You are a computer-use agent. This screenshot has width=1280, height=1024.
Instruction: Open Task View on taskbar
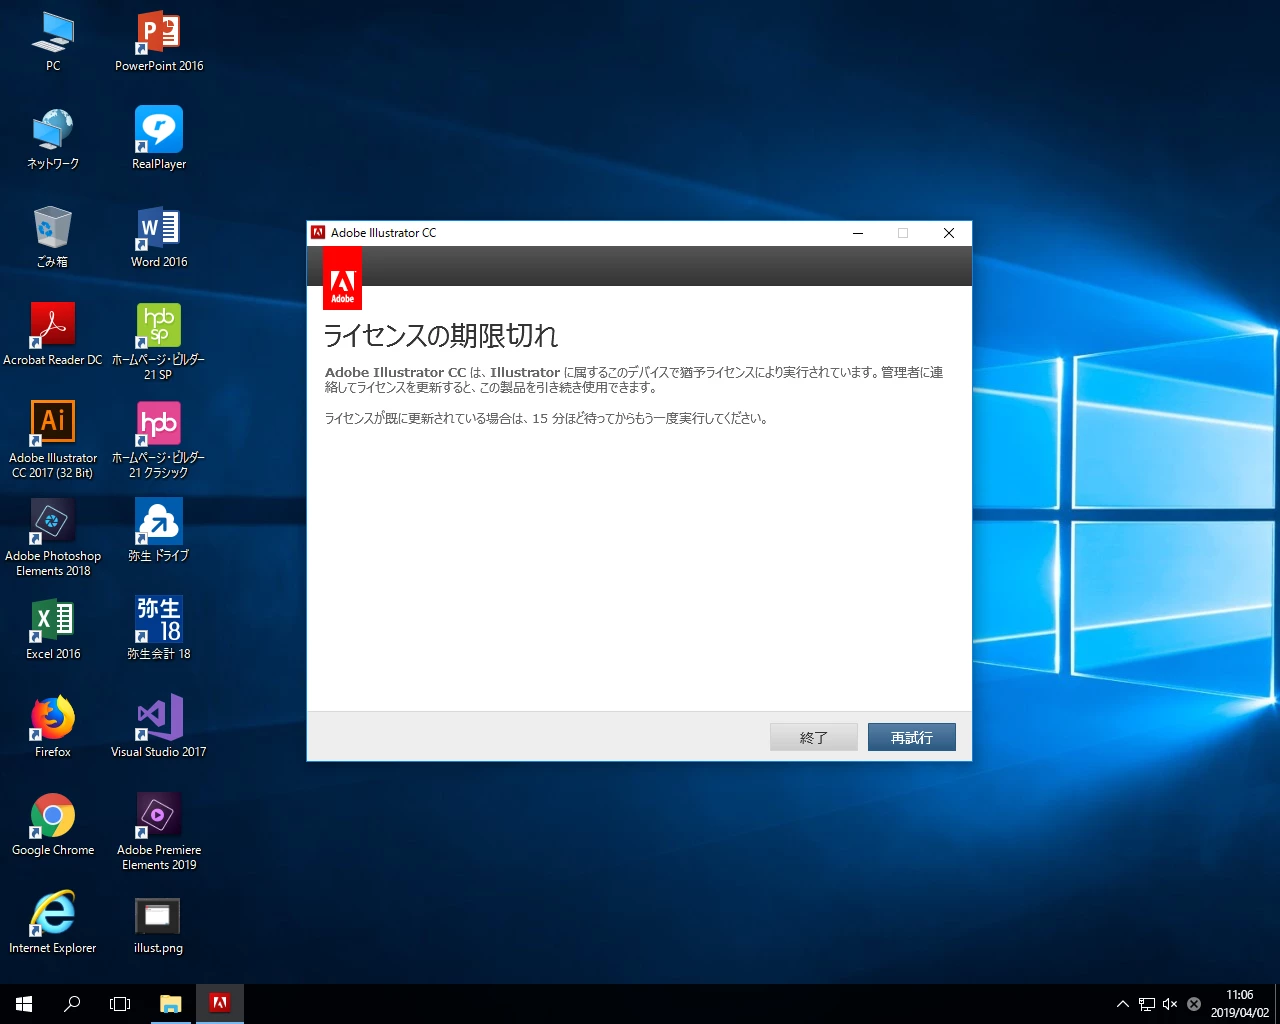pos(120,1004)
